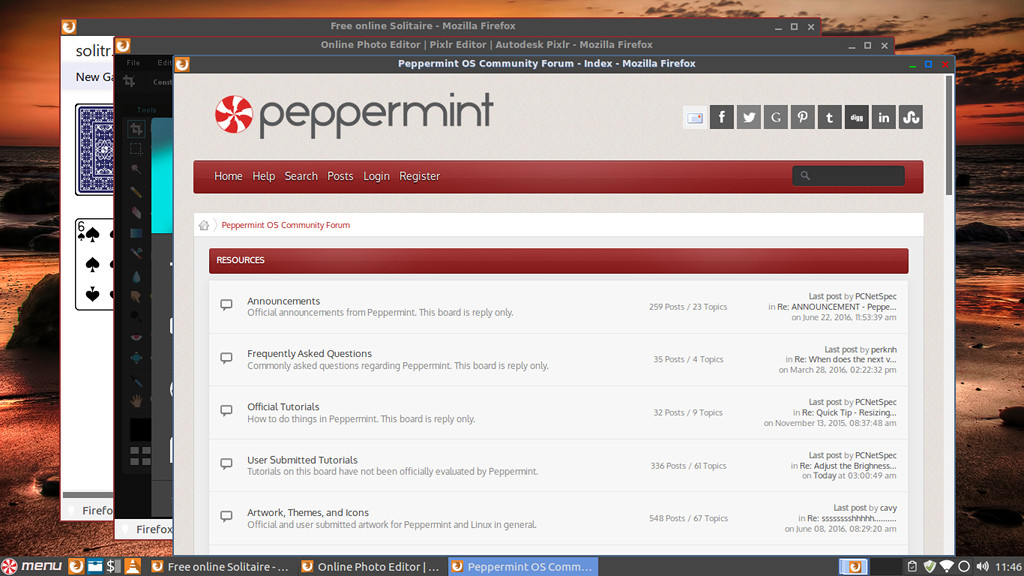Select the Marquee tool in Pixlr toolbox

pos(136,150)
